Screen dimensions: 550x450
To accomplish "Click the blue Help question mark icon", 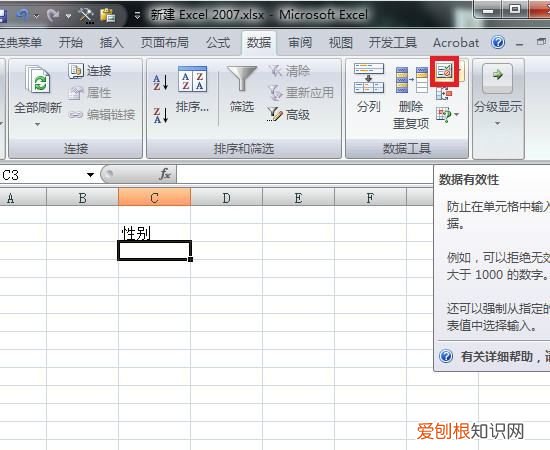I will pos(498,42).
